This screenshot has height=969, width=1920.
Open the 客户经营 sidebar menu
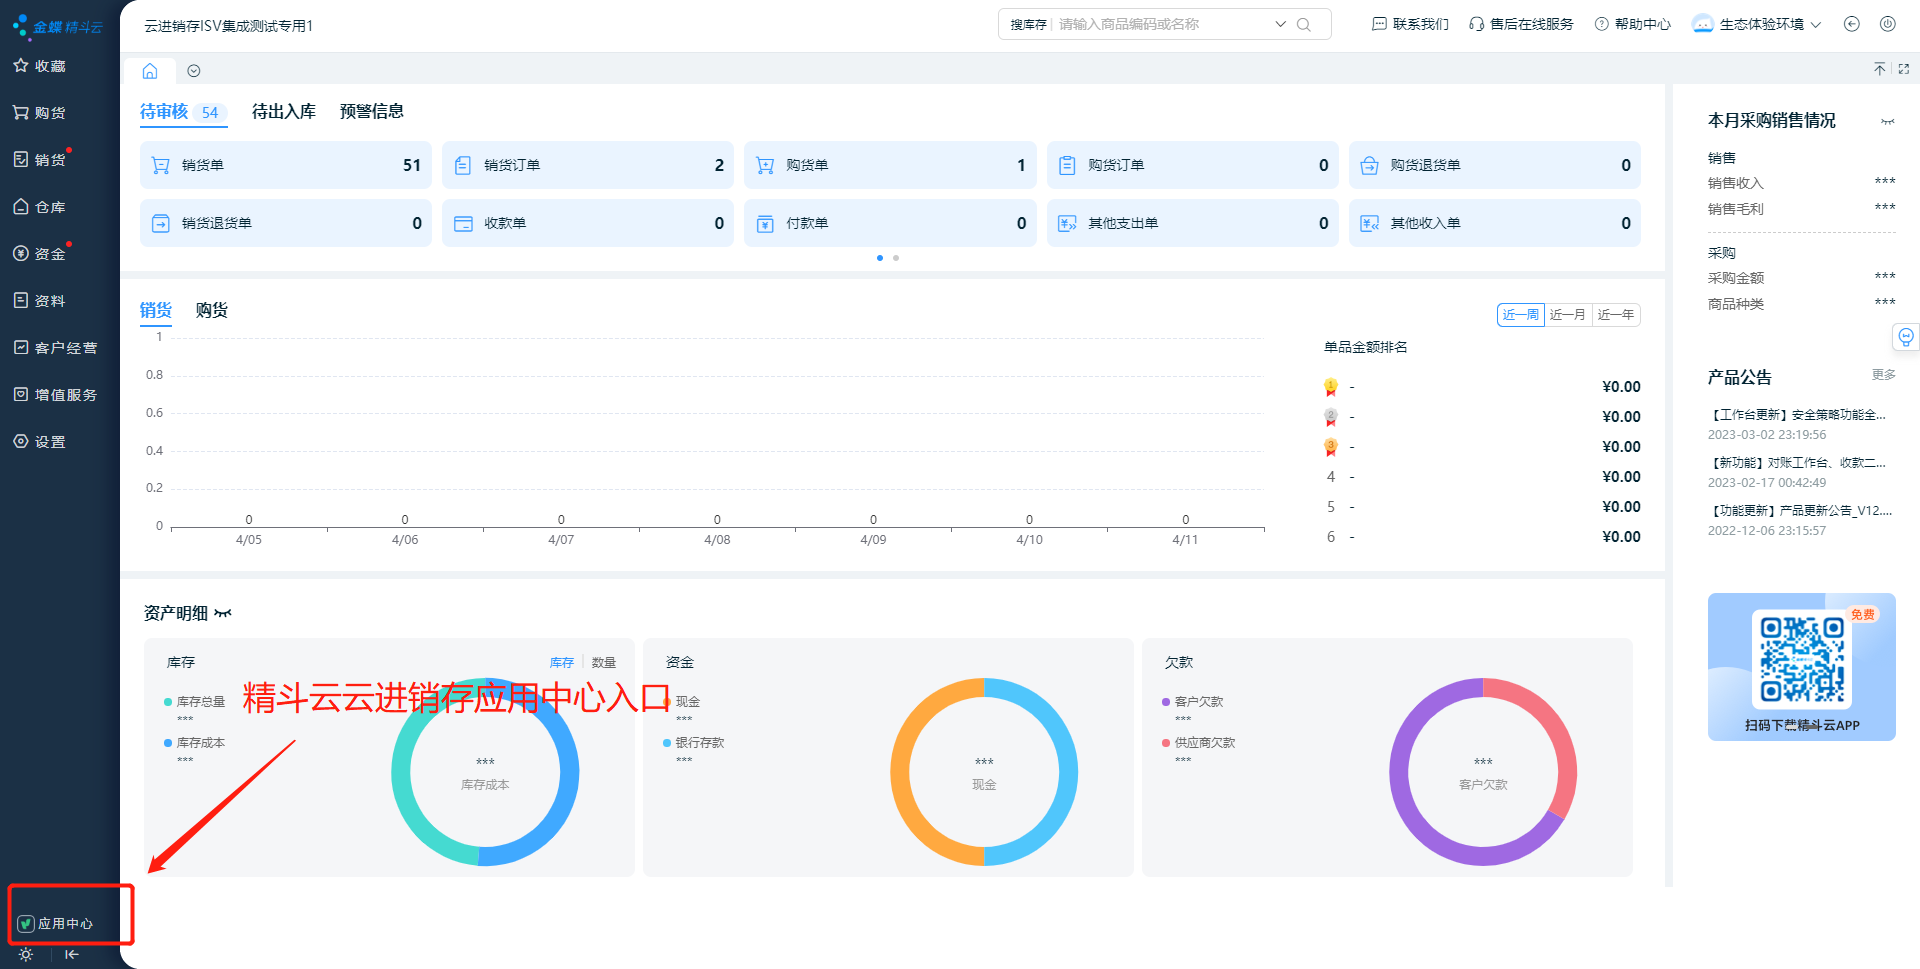coord(56,348)
